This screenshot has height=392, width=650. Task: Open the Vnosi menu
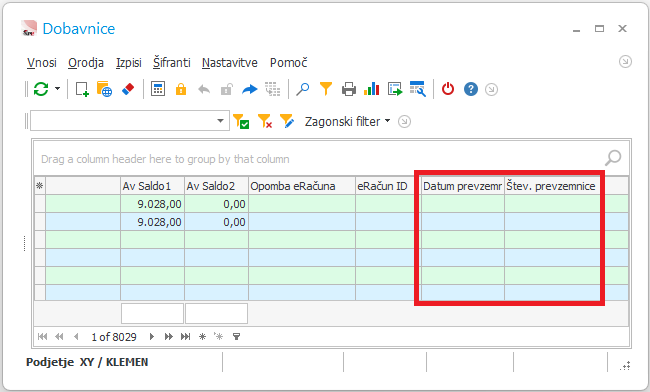(41, 63)
